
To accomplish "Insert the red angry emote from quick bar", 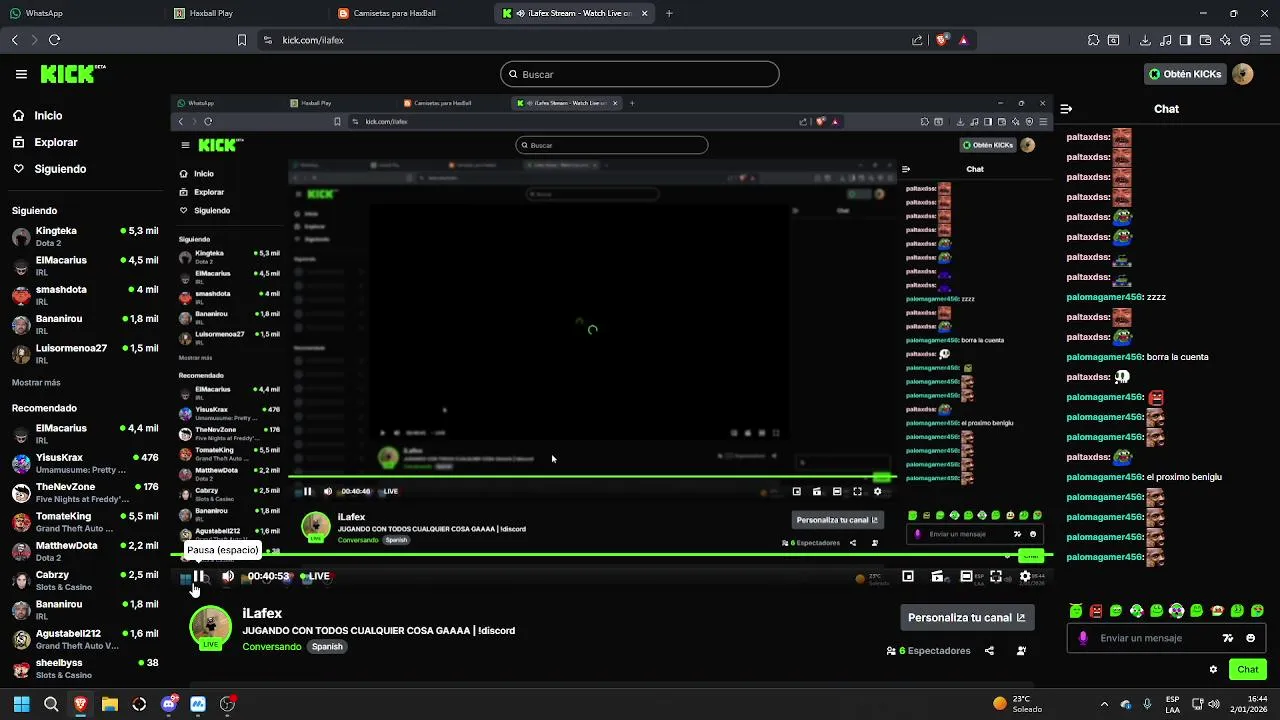I will click(x=1096, y=611).
